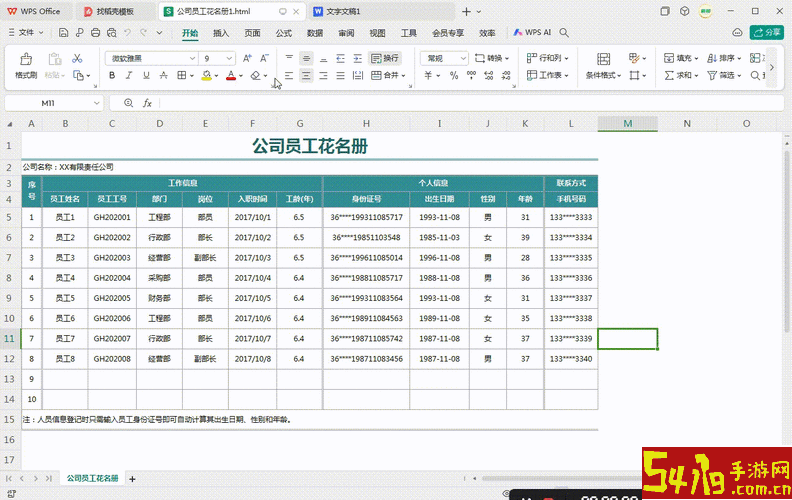Click the horizontal scrollbar at the bottom
Screen dimensions: 792x500
coord(561,478)
